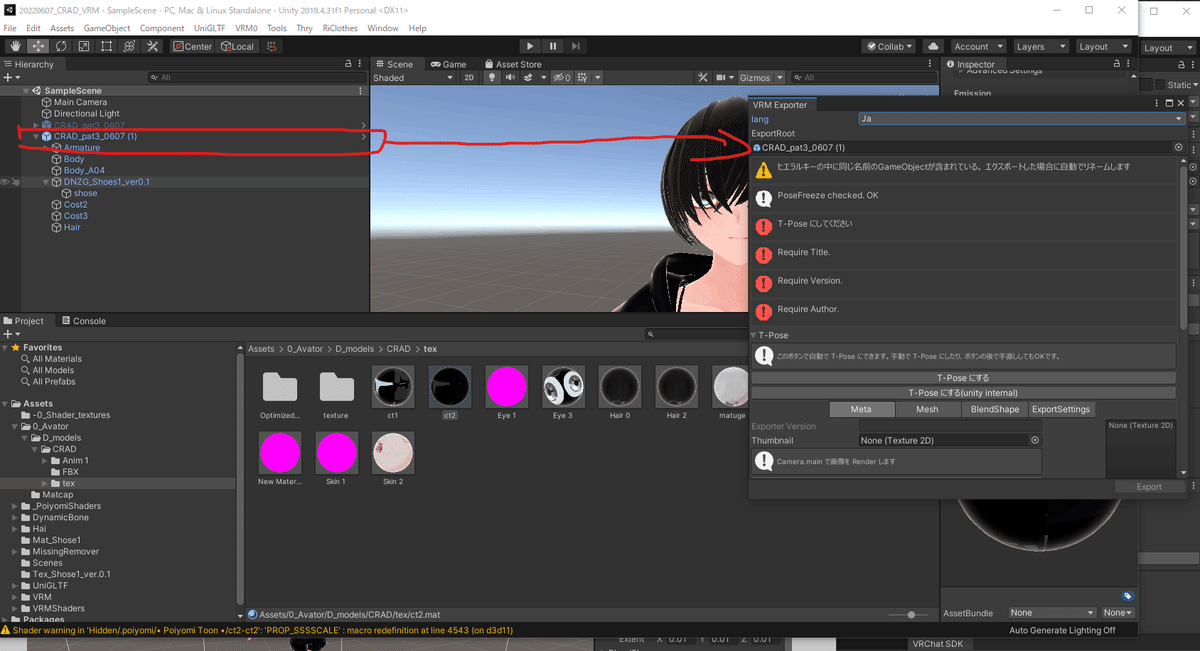Screen dimensions: 1200x651
Task: Select the combined Transform tool
Action: [x=130, y=46]
